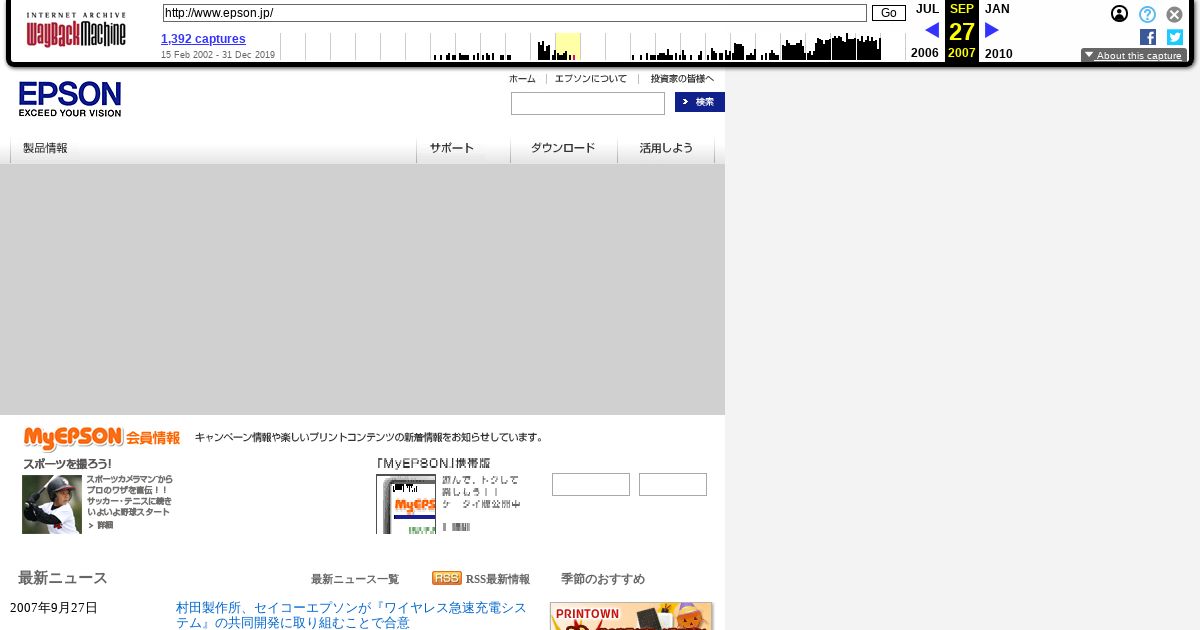
Task: Open RSS最新情報 link
Action: [x=498, y=579]
